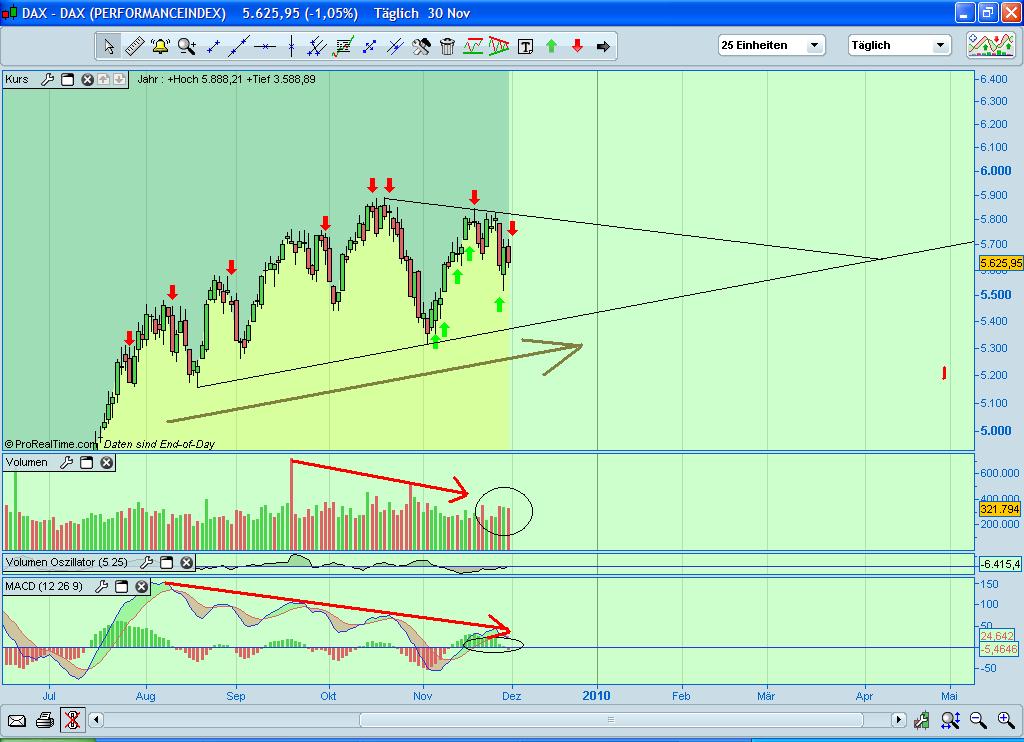Open the Kurs panel settings wrench
This screenshot has width=1024, height=742.
coord(48,80)
